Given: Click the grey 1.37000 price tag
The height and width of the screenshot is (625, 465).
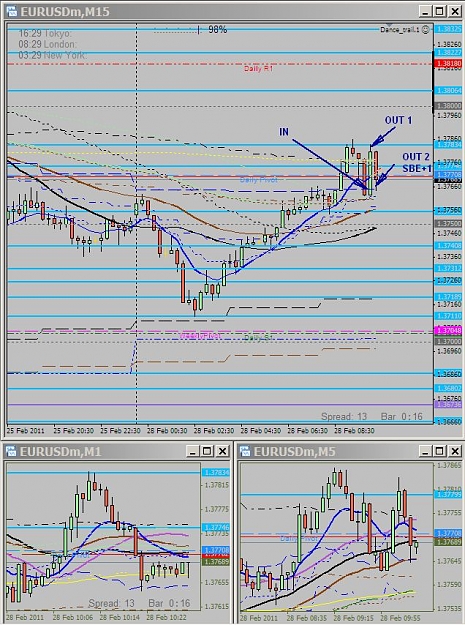Looking at the screenshot, I should 448,342.
